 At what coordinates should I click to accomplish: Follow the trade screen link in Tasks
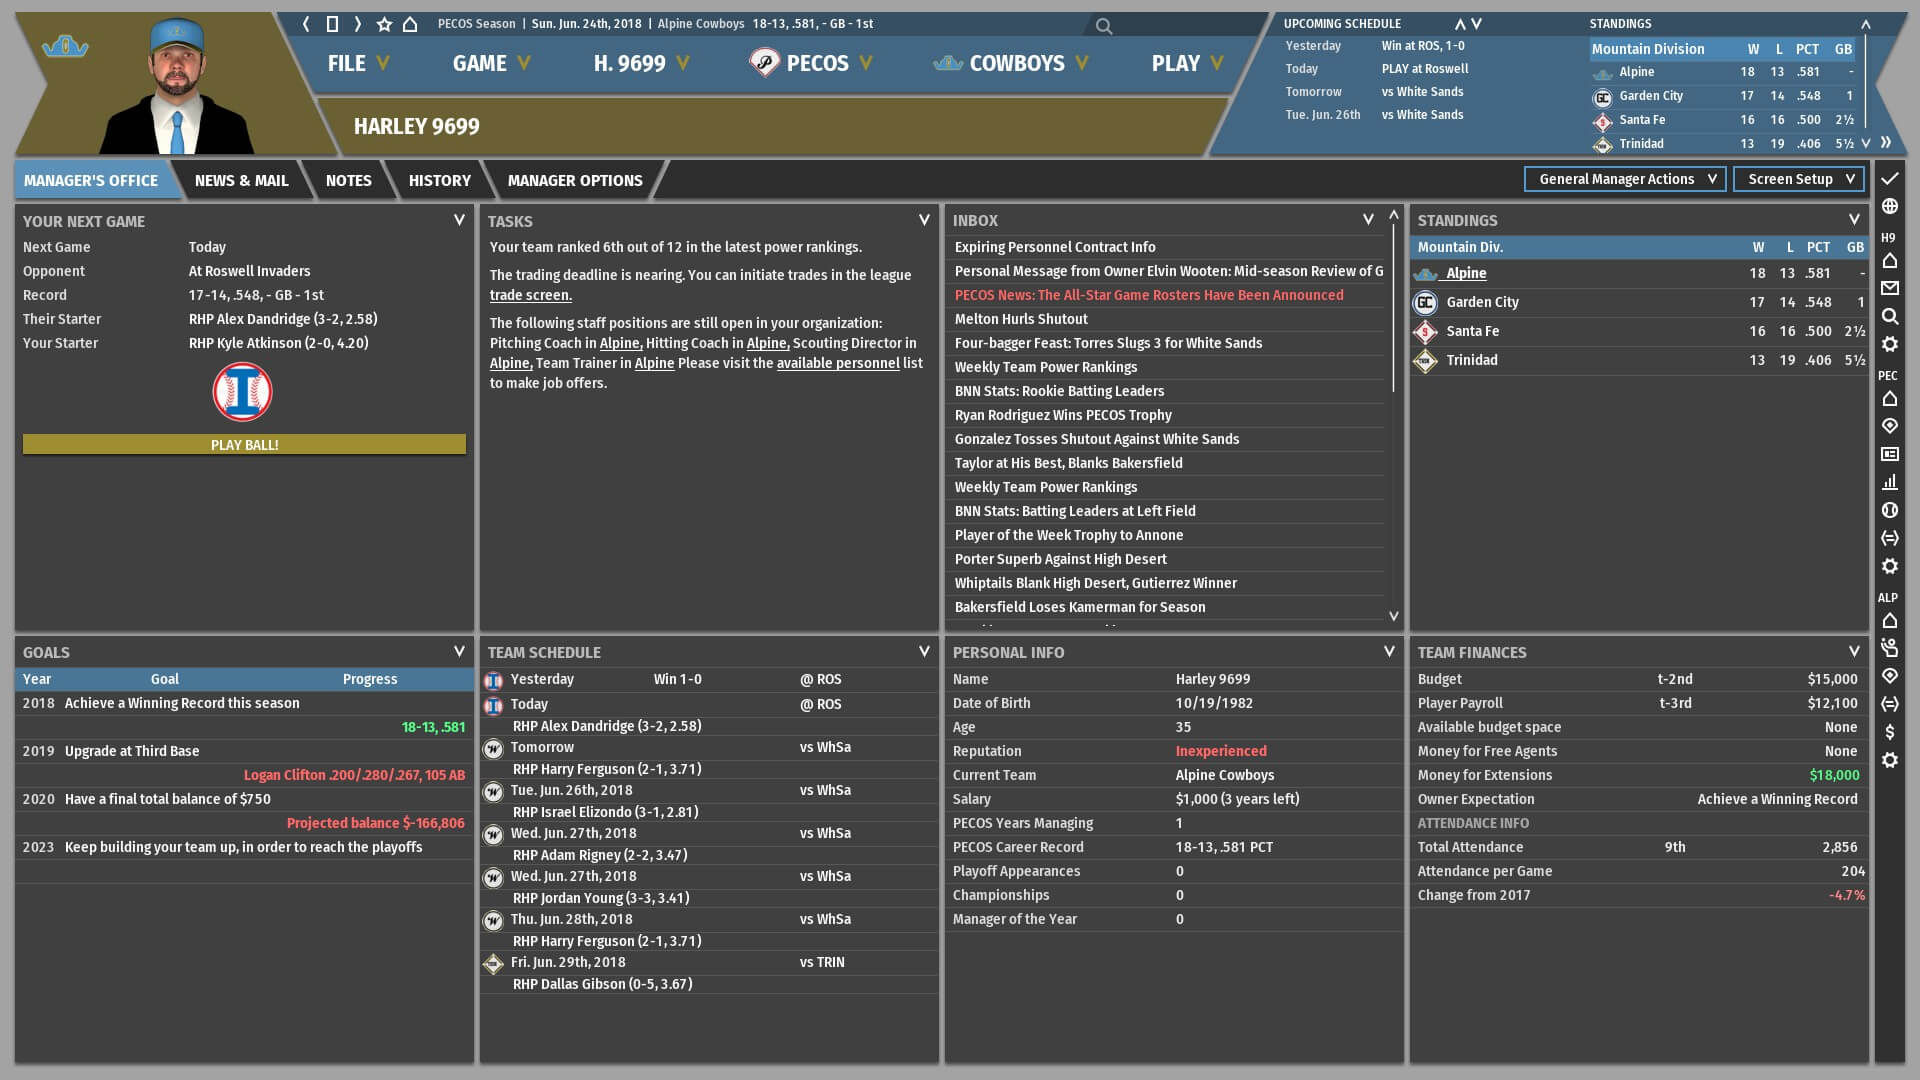point(530,295)
